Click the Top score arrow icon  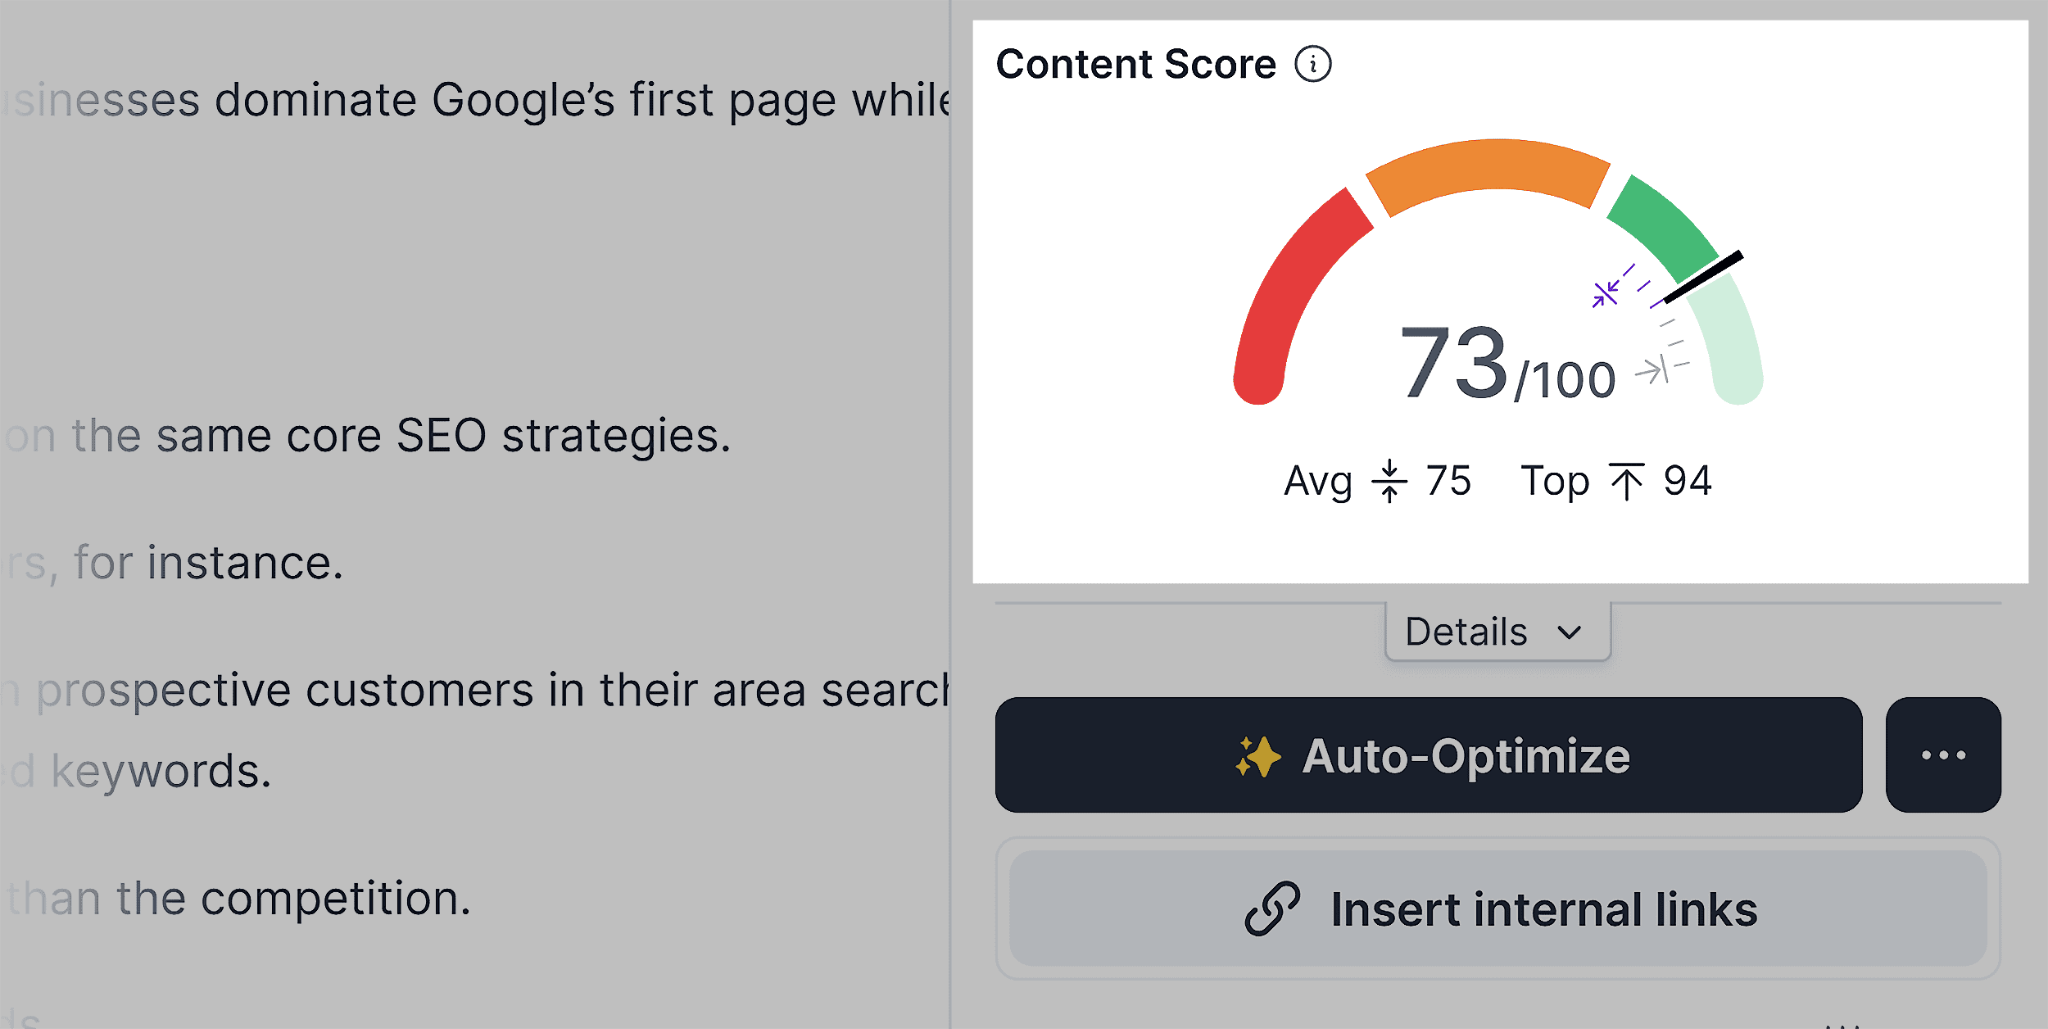pos(1628,480)
